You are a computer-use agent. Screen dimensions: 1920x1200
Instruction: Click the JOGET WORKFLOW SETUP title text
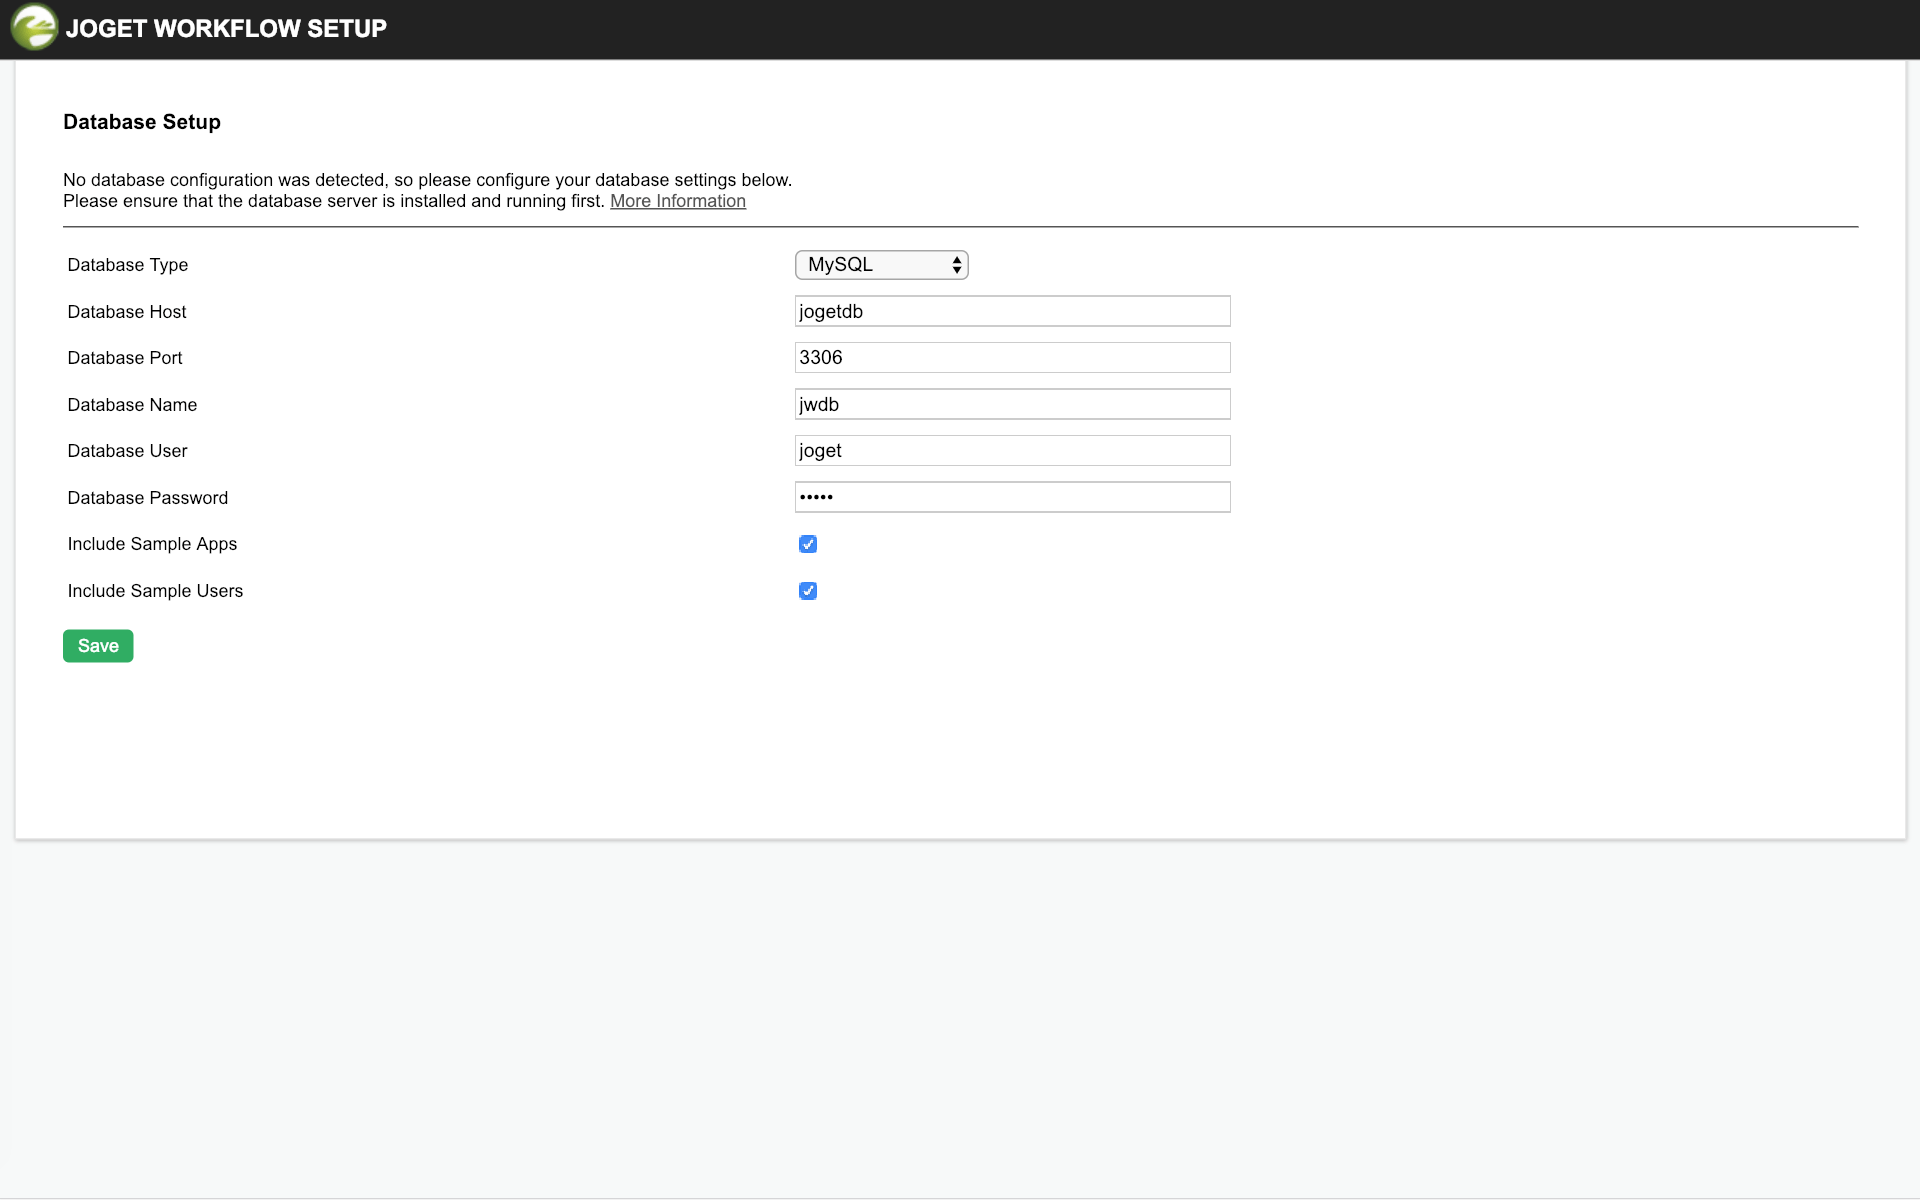click(227, 28)
